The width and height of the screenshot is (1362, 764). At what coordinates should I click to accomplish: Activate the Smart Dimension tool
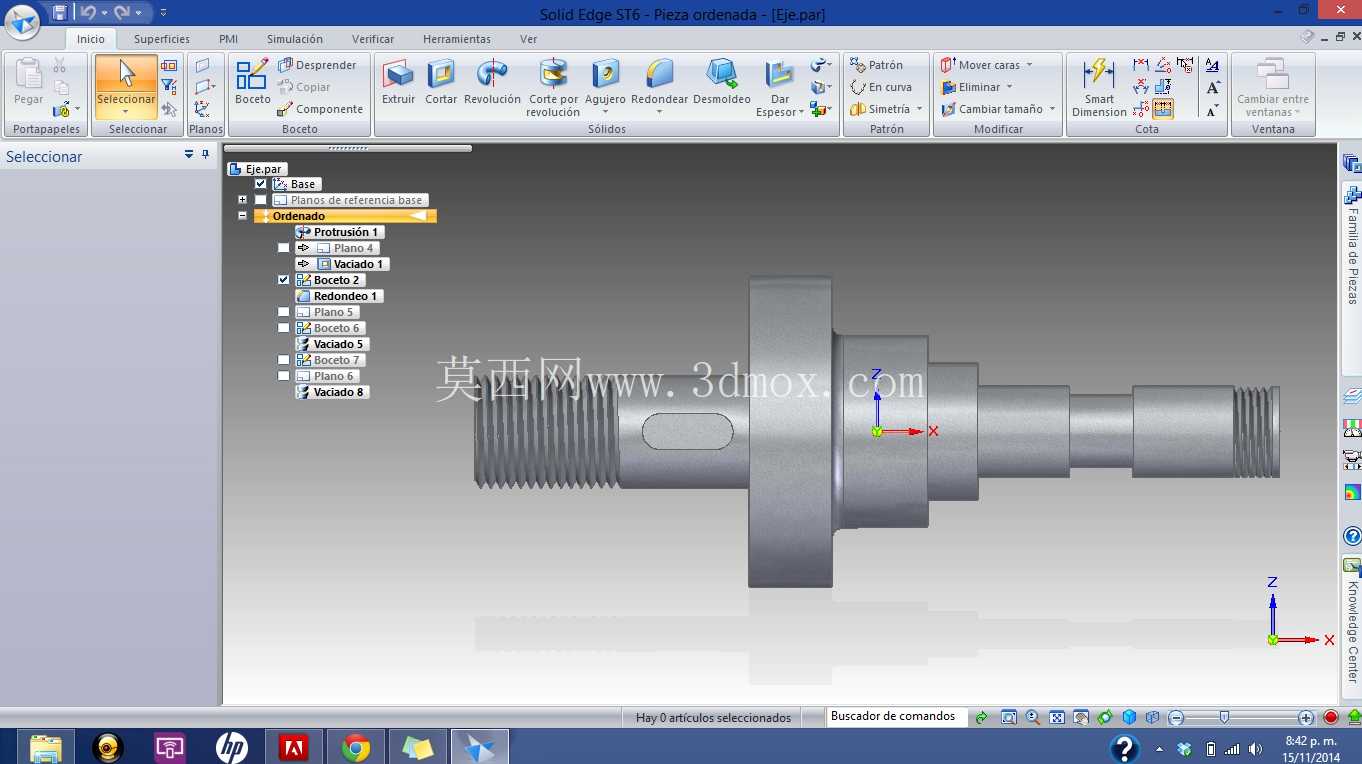coord(1099,87)
